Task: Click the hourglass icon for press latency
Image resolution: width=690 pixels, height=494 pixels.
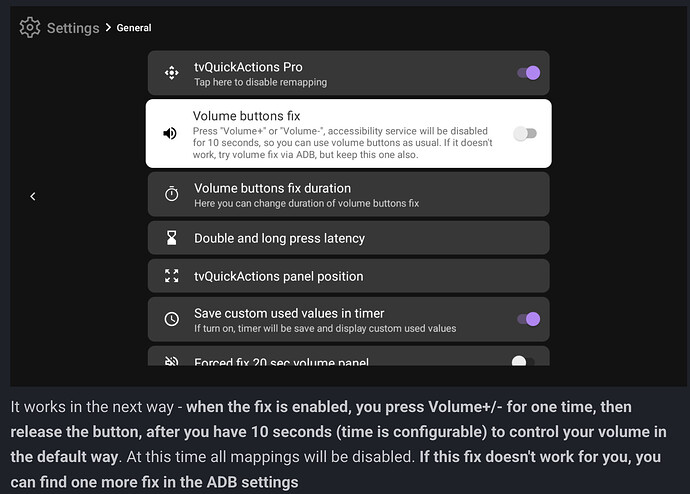Action: tap(171, 238)
